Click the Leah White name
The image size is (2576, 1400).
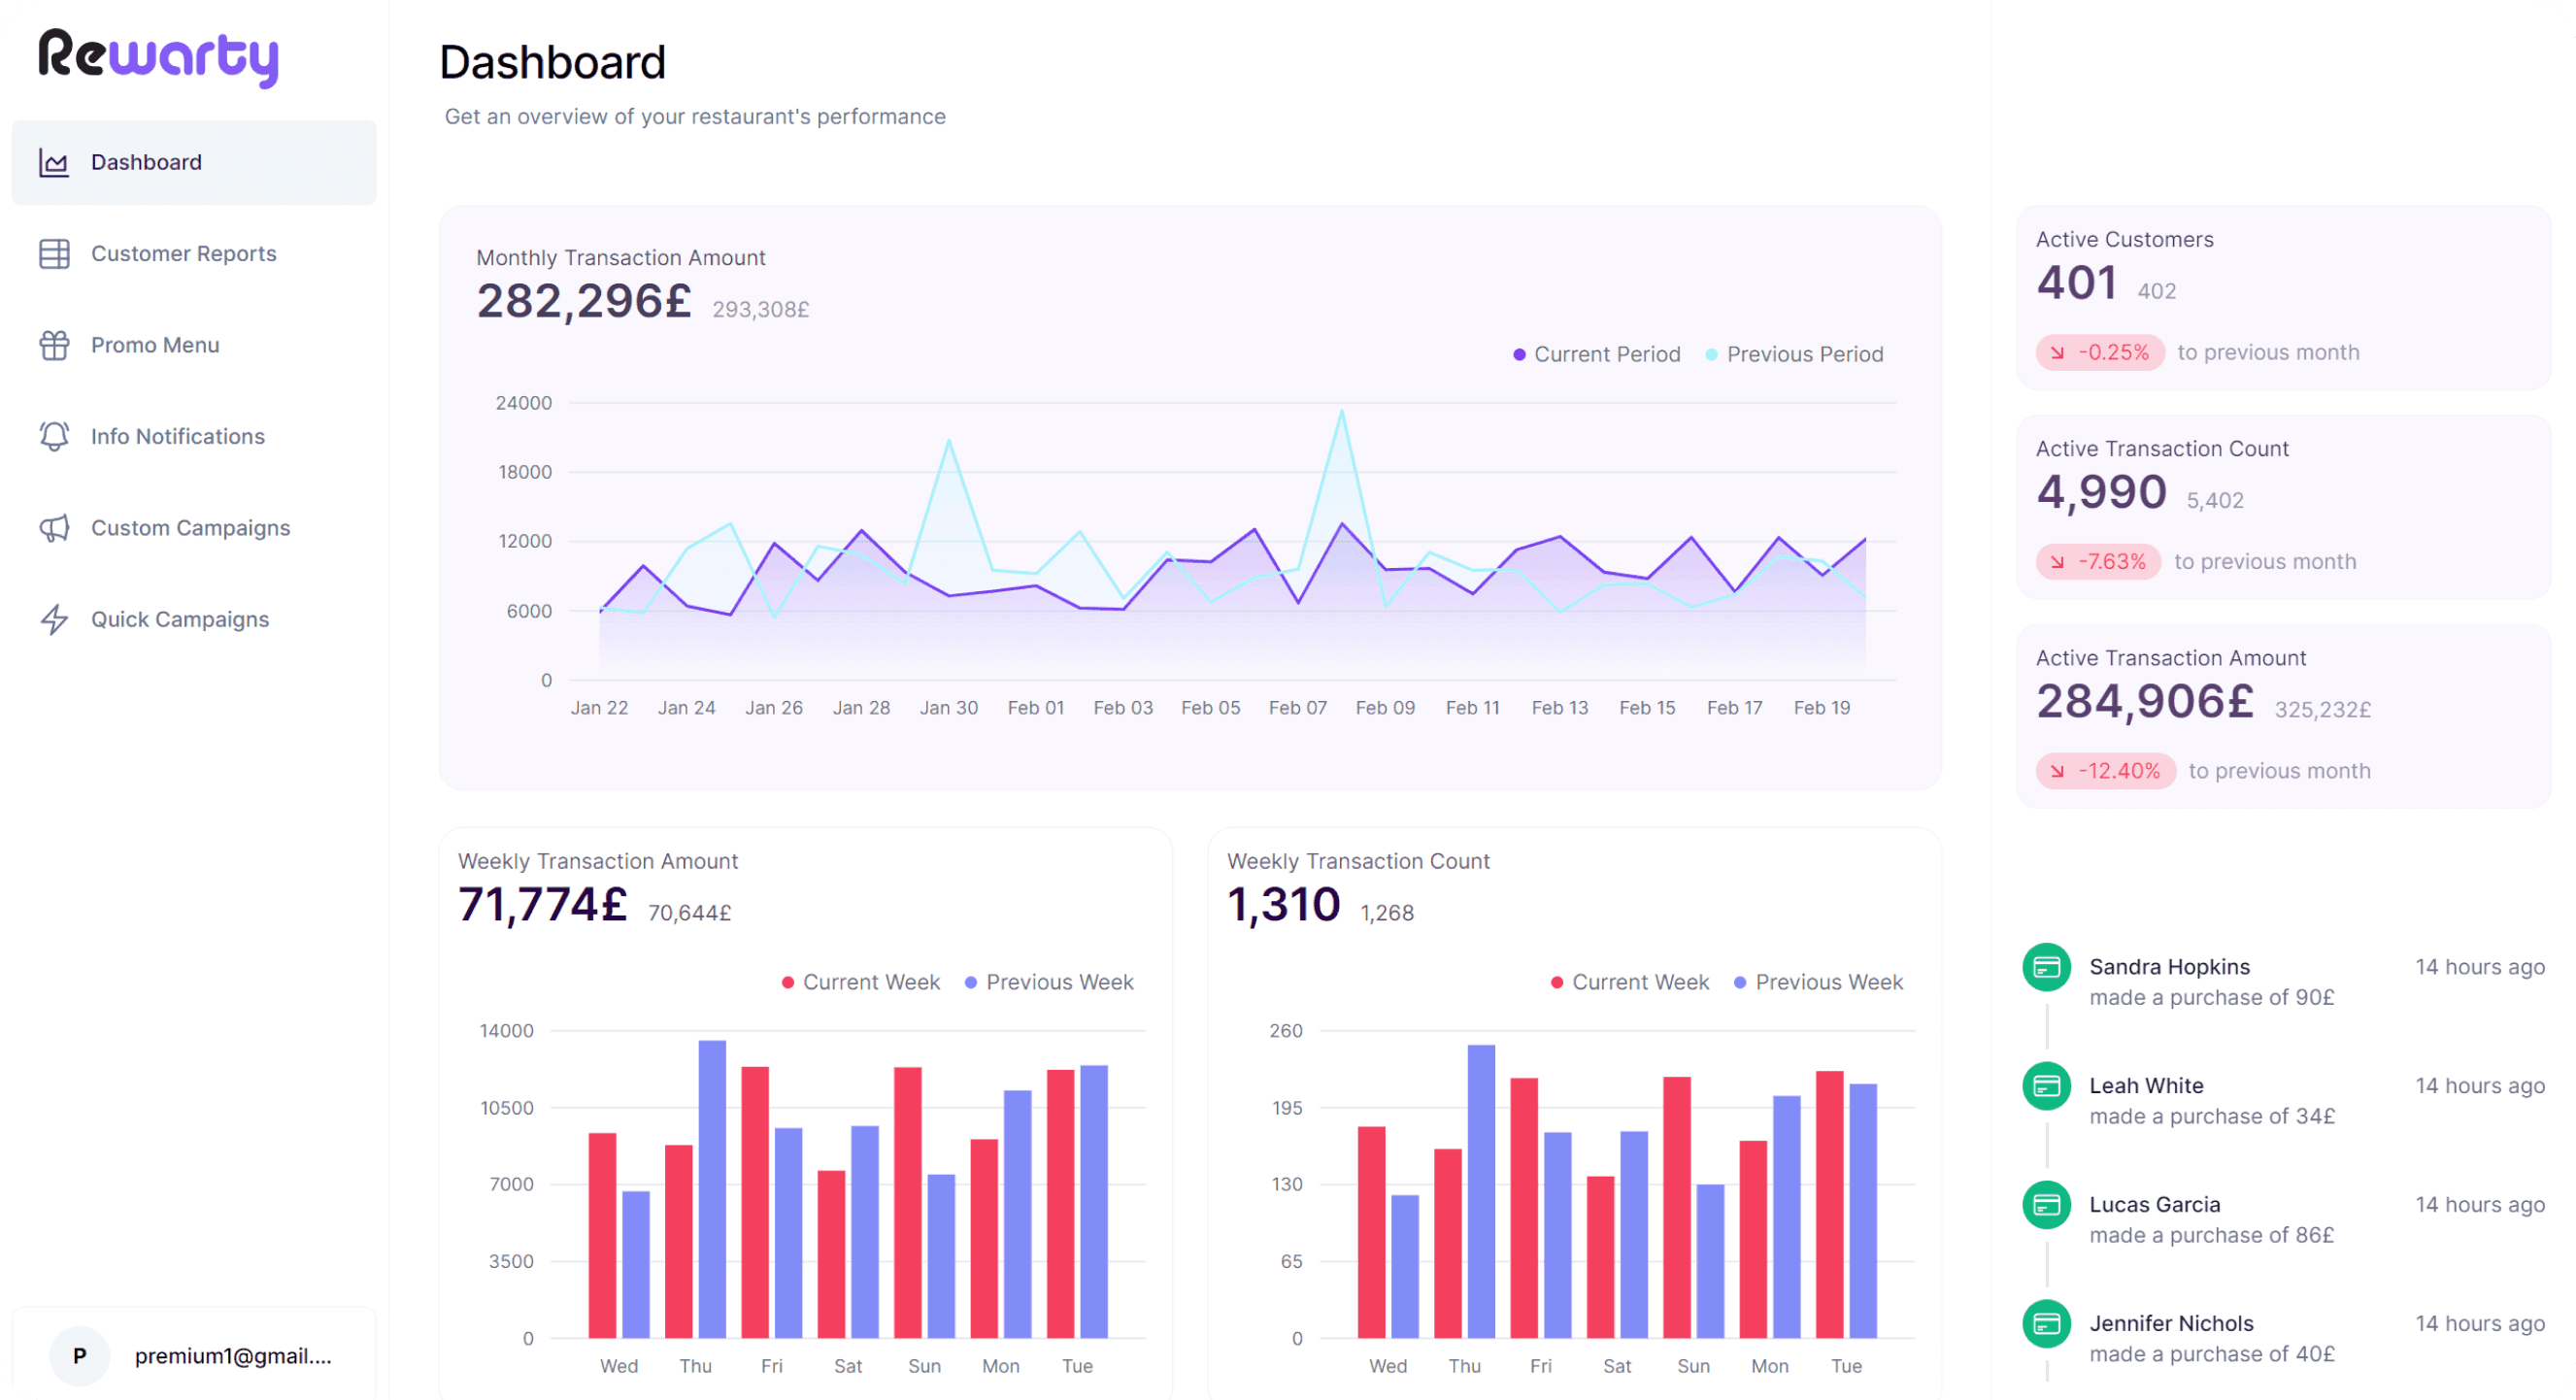pyautogui.click(x=2146, y=1086)
